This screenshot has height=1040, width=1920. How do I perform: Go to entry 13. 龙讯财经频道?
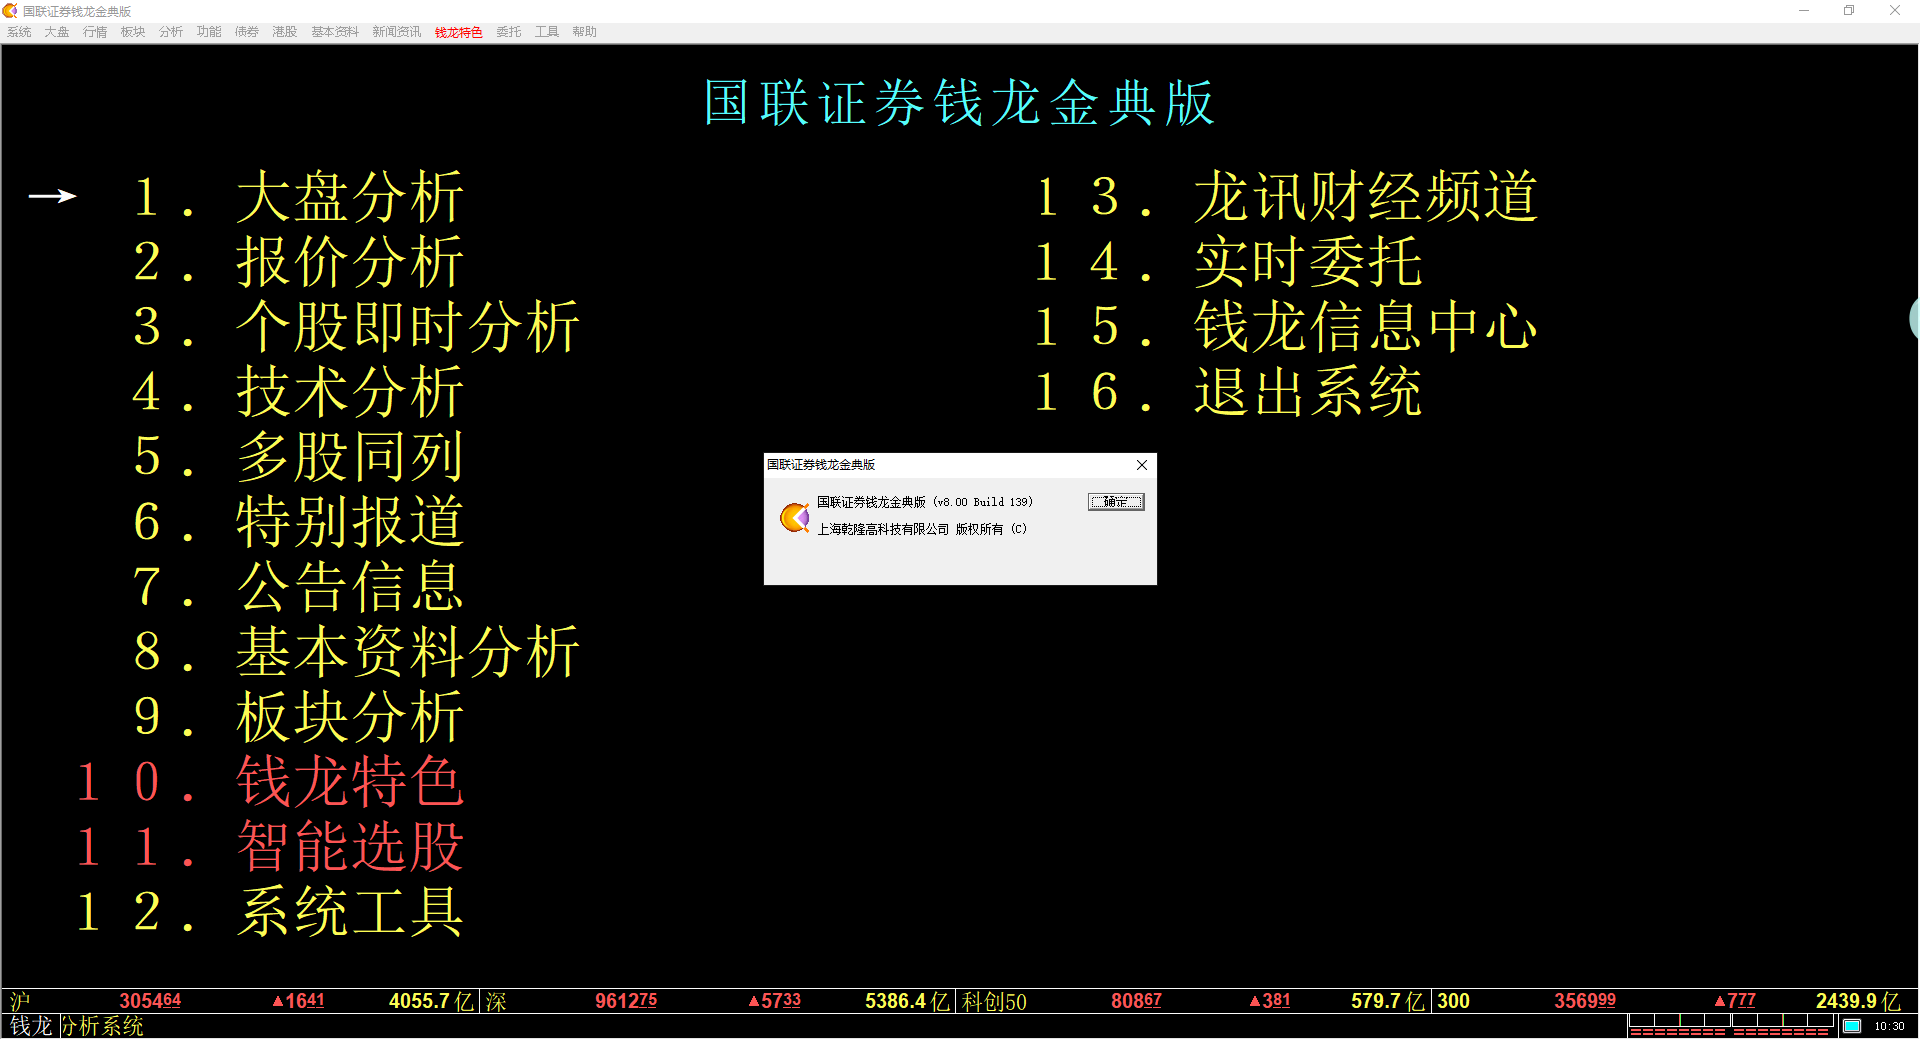[1286, 196]
